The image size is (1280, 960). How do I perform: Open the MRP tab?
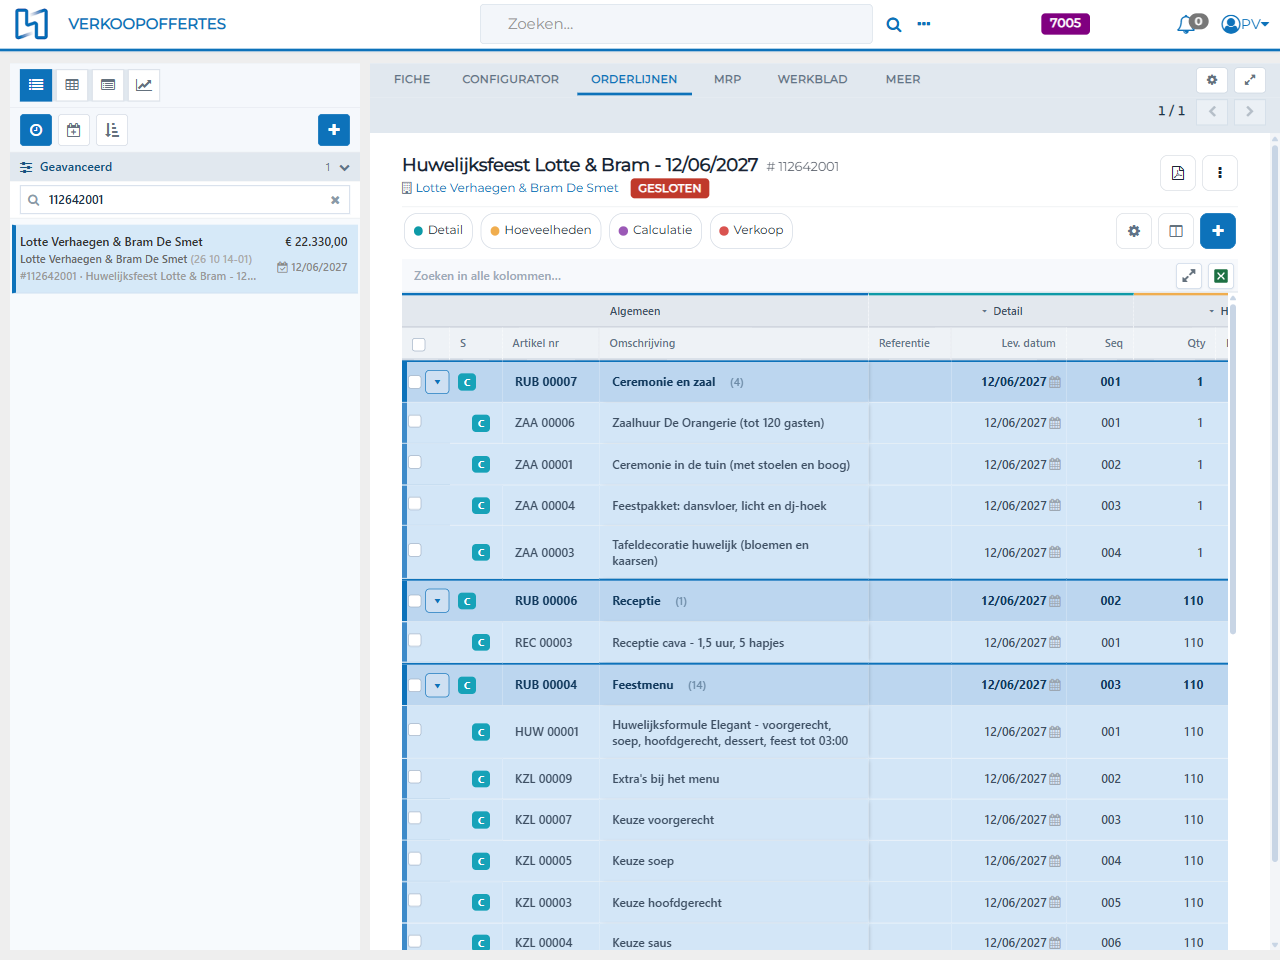click(728, 79)
